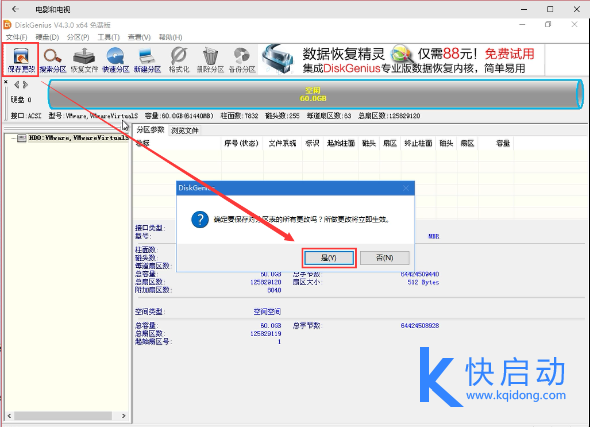Screen dimensions: 590x427
Task: Click the 起始柱面 column header
Action: pos(341,143)
